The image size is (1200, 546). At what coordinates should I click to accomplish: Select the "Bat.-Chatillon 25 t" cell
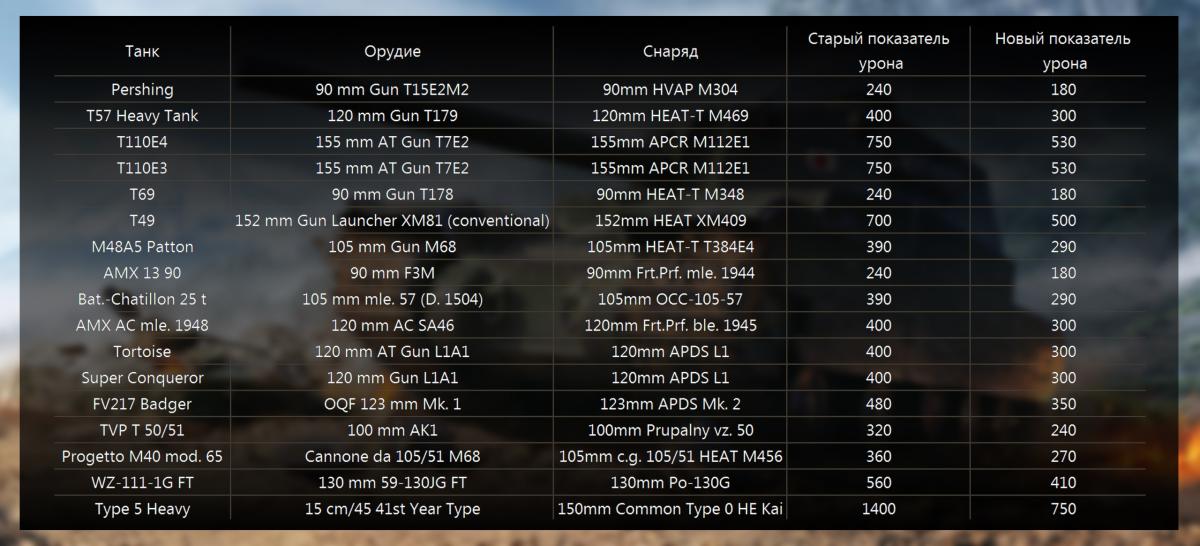click(x=142, y=299)
